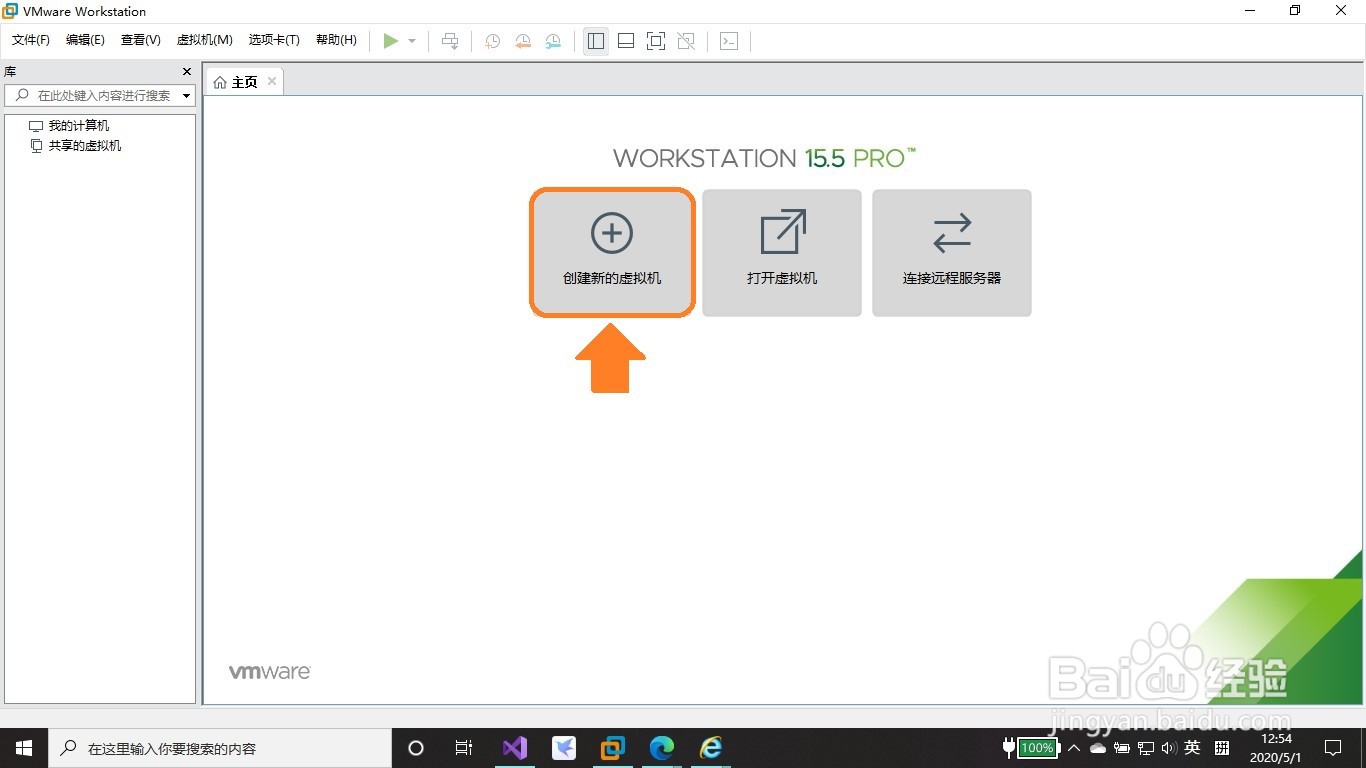Open the 帮助(H) menu
The width and height of the screenshot is (1366, 768).
pos(336,40)
